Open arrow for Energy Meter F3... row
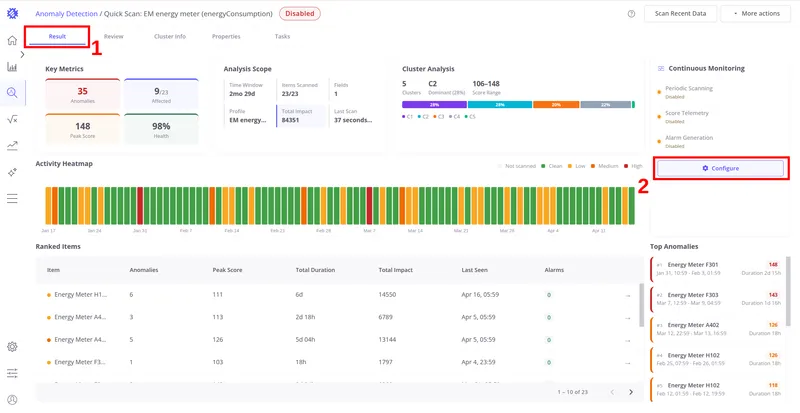Image resolution: width=800 pixels, height=413 pixels. click(628, 363)
